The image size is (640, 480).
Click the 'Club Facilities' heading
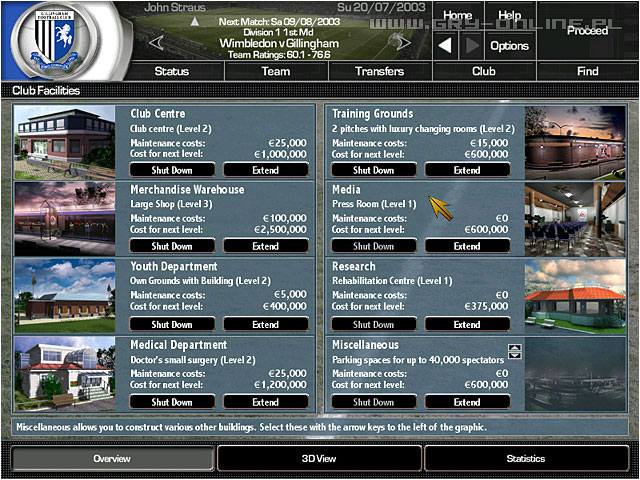pos(46,90)
